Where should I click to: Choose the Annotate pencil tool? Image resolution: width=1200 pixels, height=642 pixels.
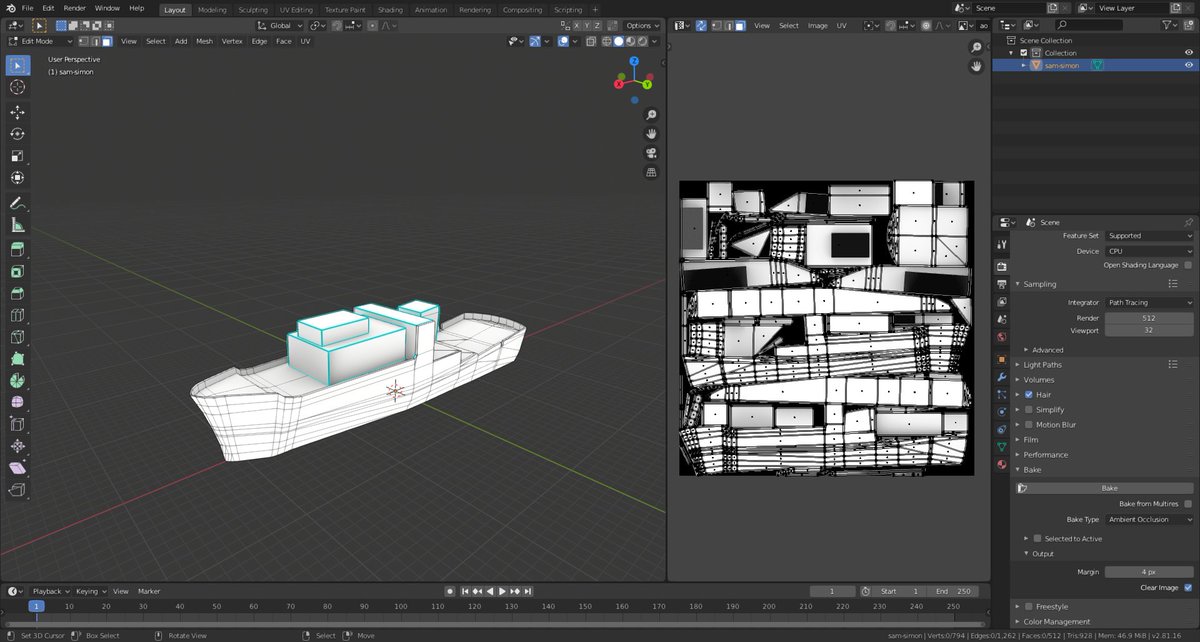pyautogui.click(x=17, y=203)
